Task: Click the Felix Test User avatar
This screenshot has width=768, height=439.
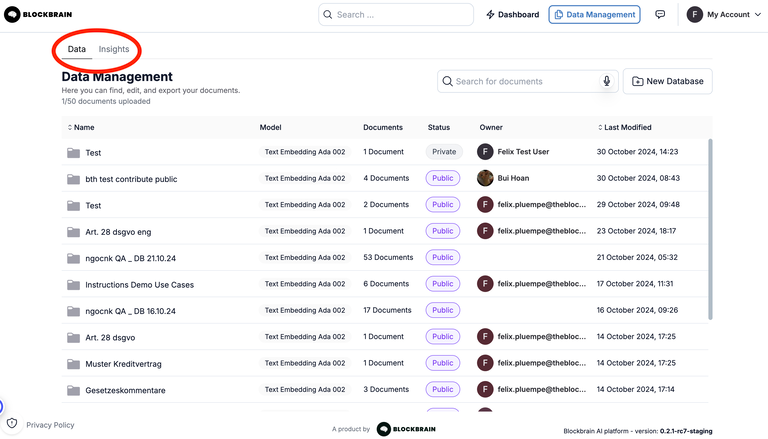Action: click(x=485, y=152)
